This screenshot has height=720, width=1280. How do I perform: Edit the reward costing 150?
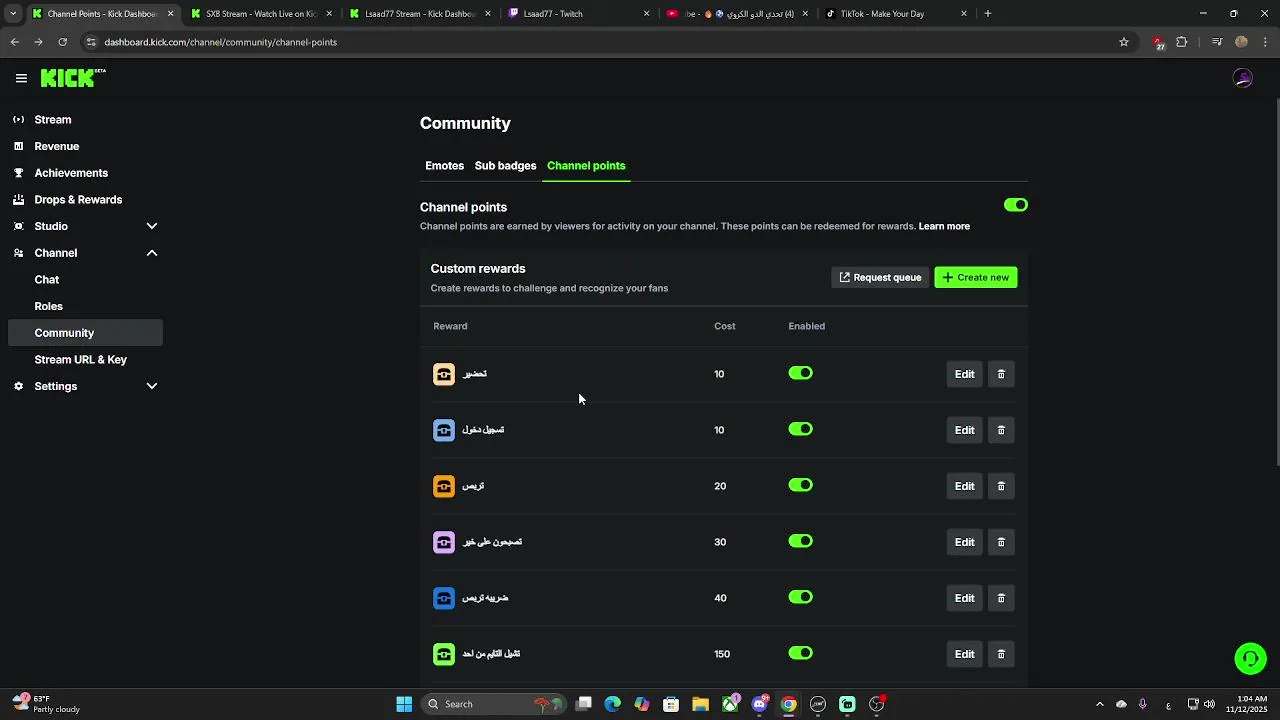964,654
